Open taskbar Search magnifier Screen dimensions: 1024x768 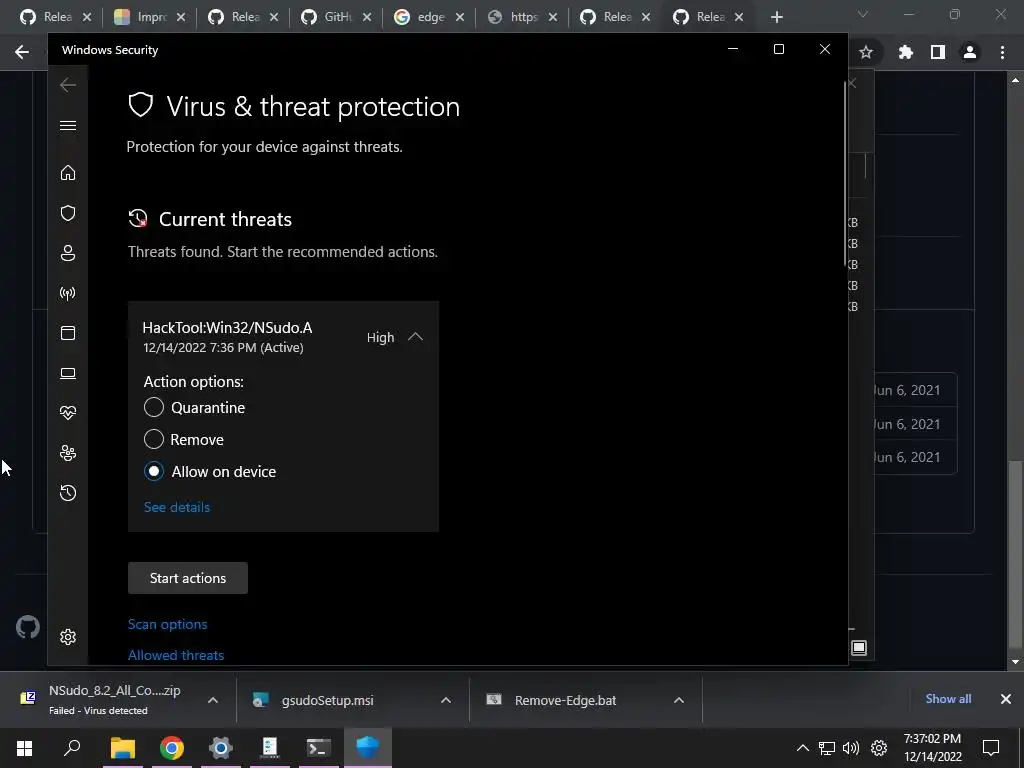click(x=72, y=748)
